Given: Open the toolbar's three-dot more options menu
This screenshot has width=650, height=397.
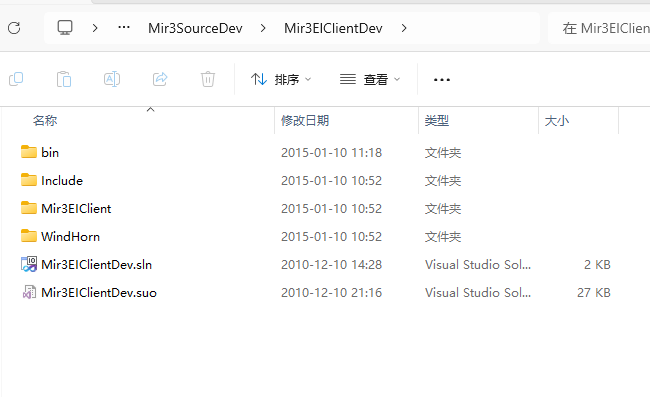Looking at the screenshot, I should coord(442,80).
